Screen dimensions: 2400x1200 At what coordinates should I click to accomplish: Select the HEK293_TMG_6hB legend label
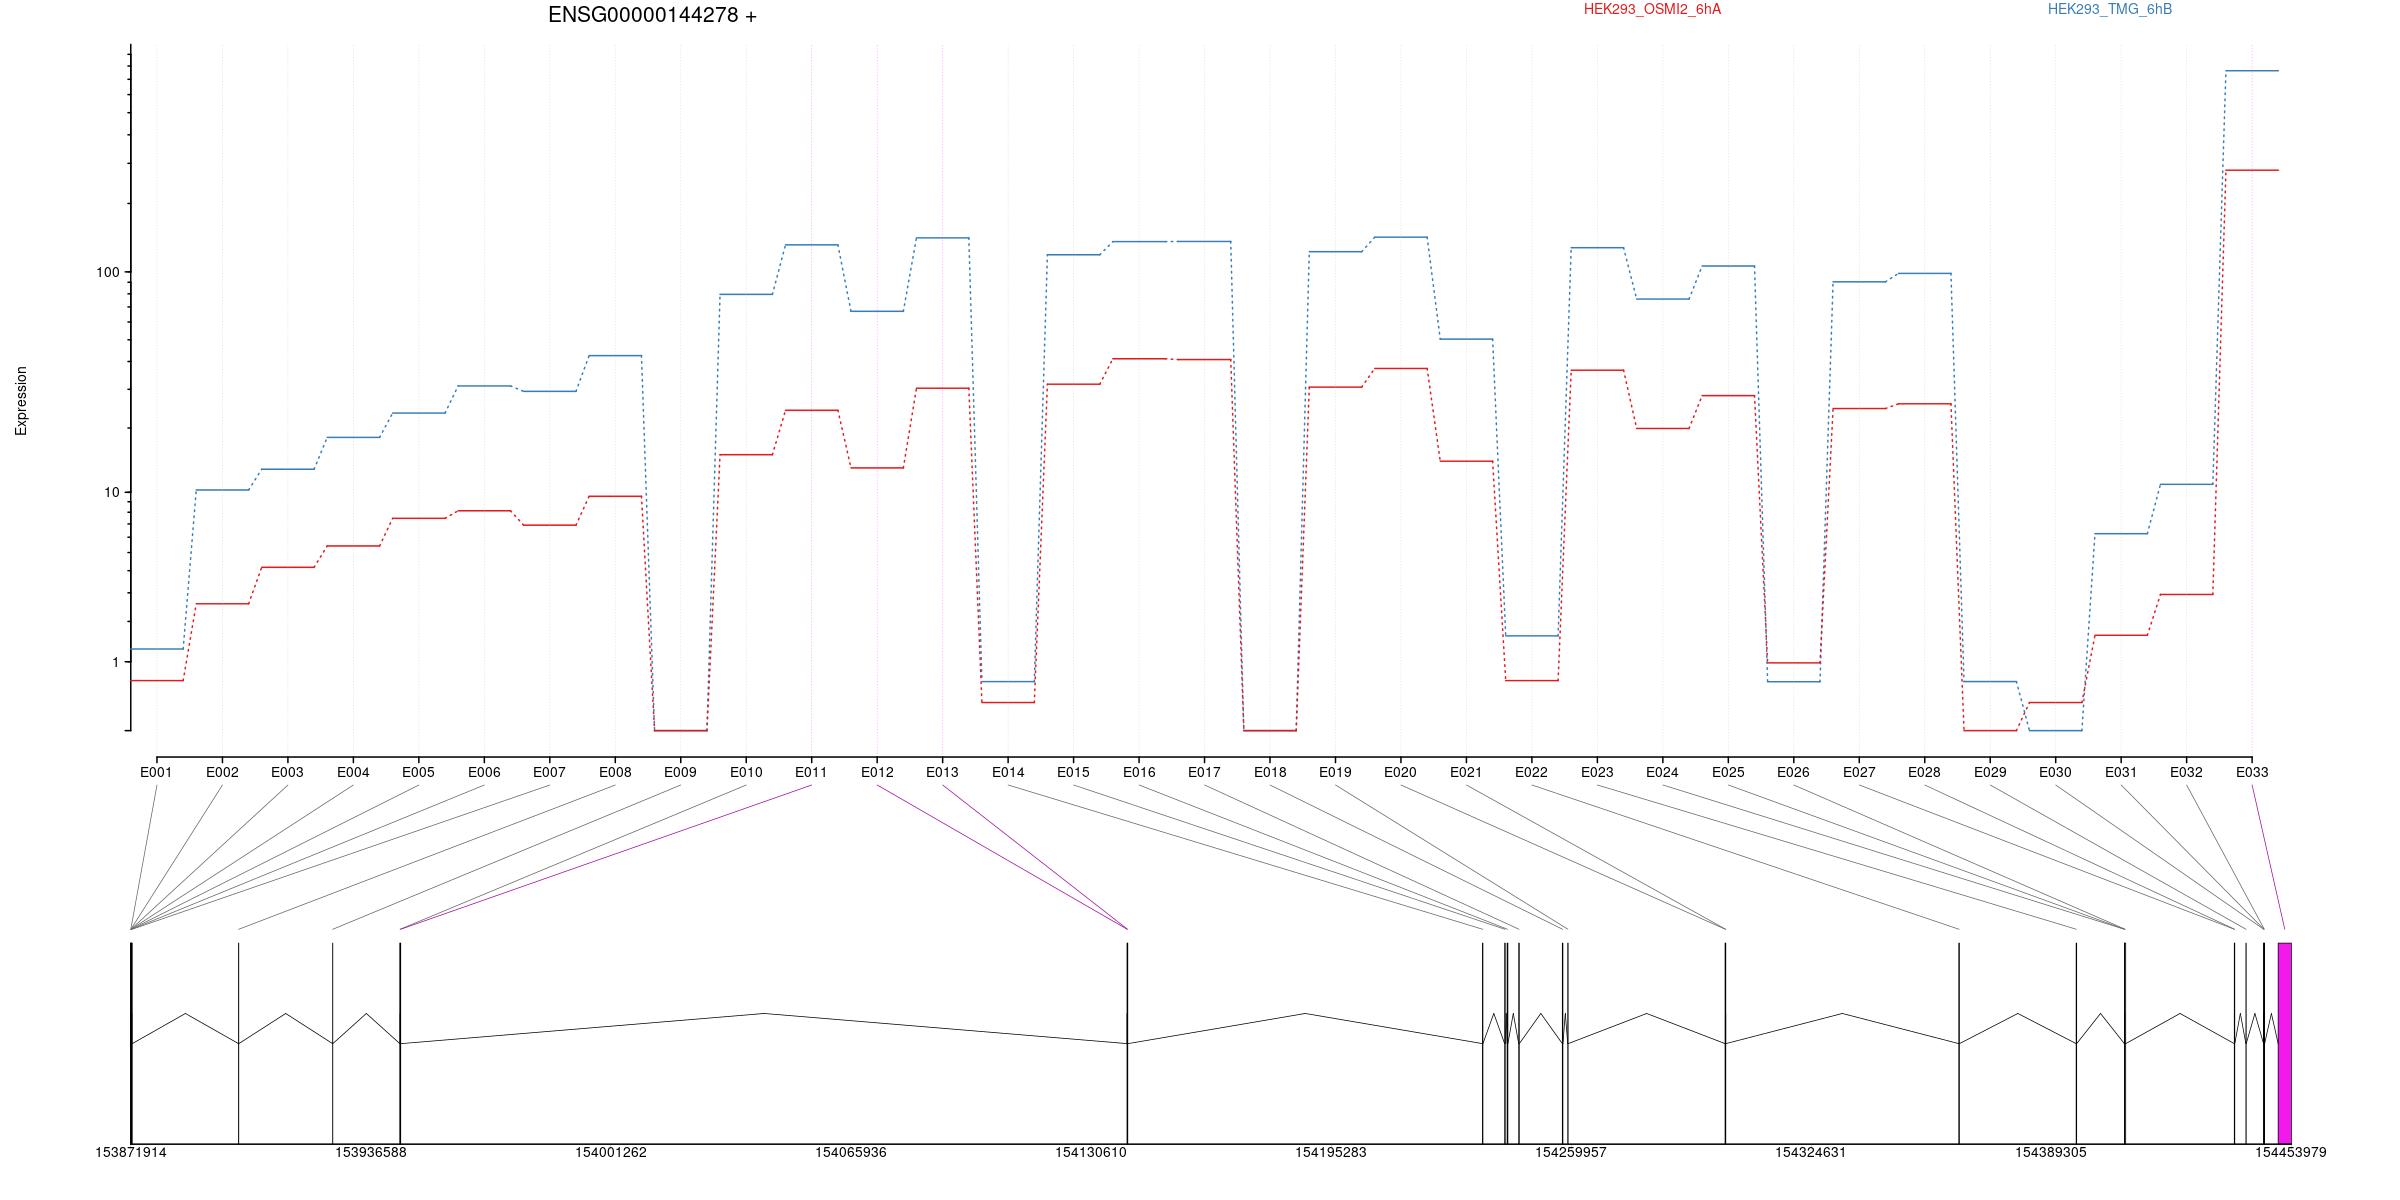[2110, 9]
